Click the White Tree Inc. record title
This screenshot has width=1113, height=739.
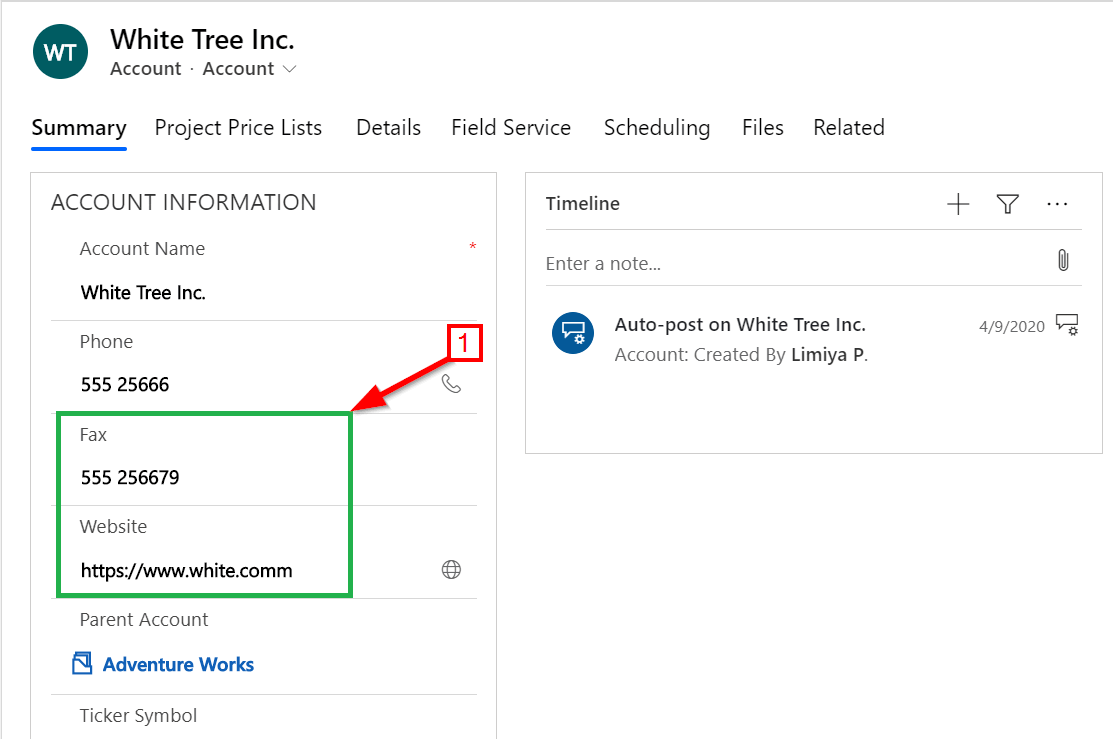click(x=202, y=40)
